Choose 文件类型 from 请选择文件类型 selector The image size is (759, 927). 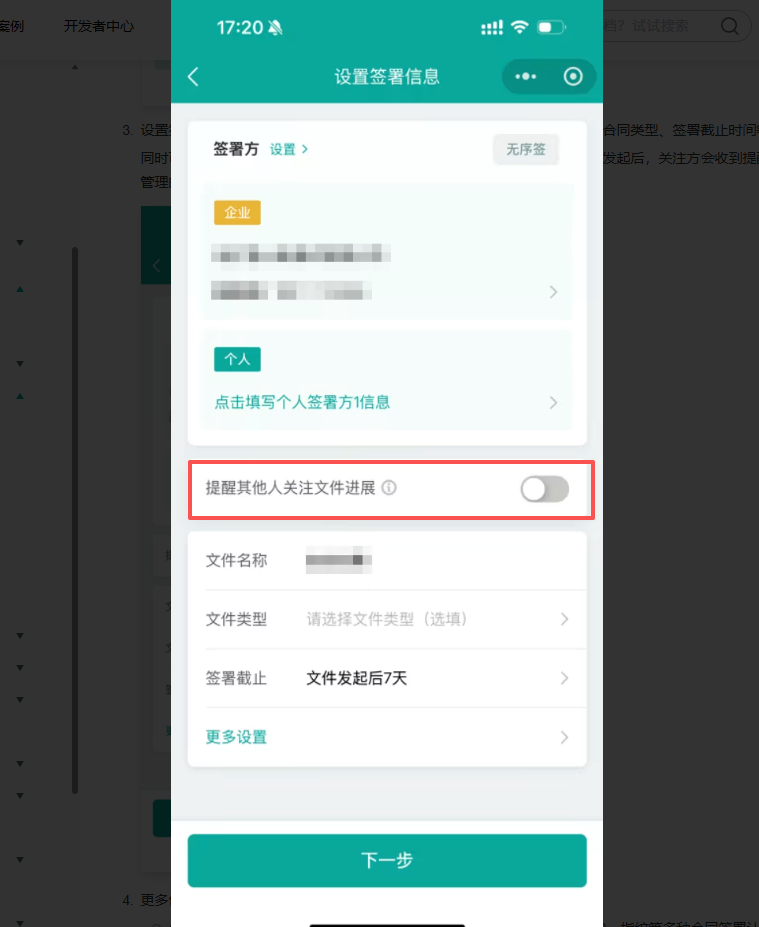click(387, 619)
